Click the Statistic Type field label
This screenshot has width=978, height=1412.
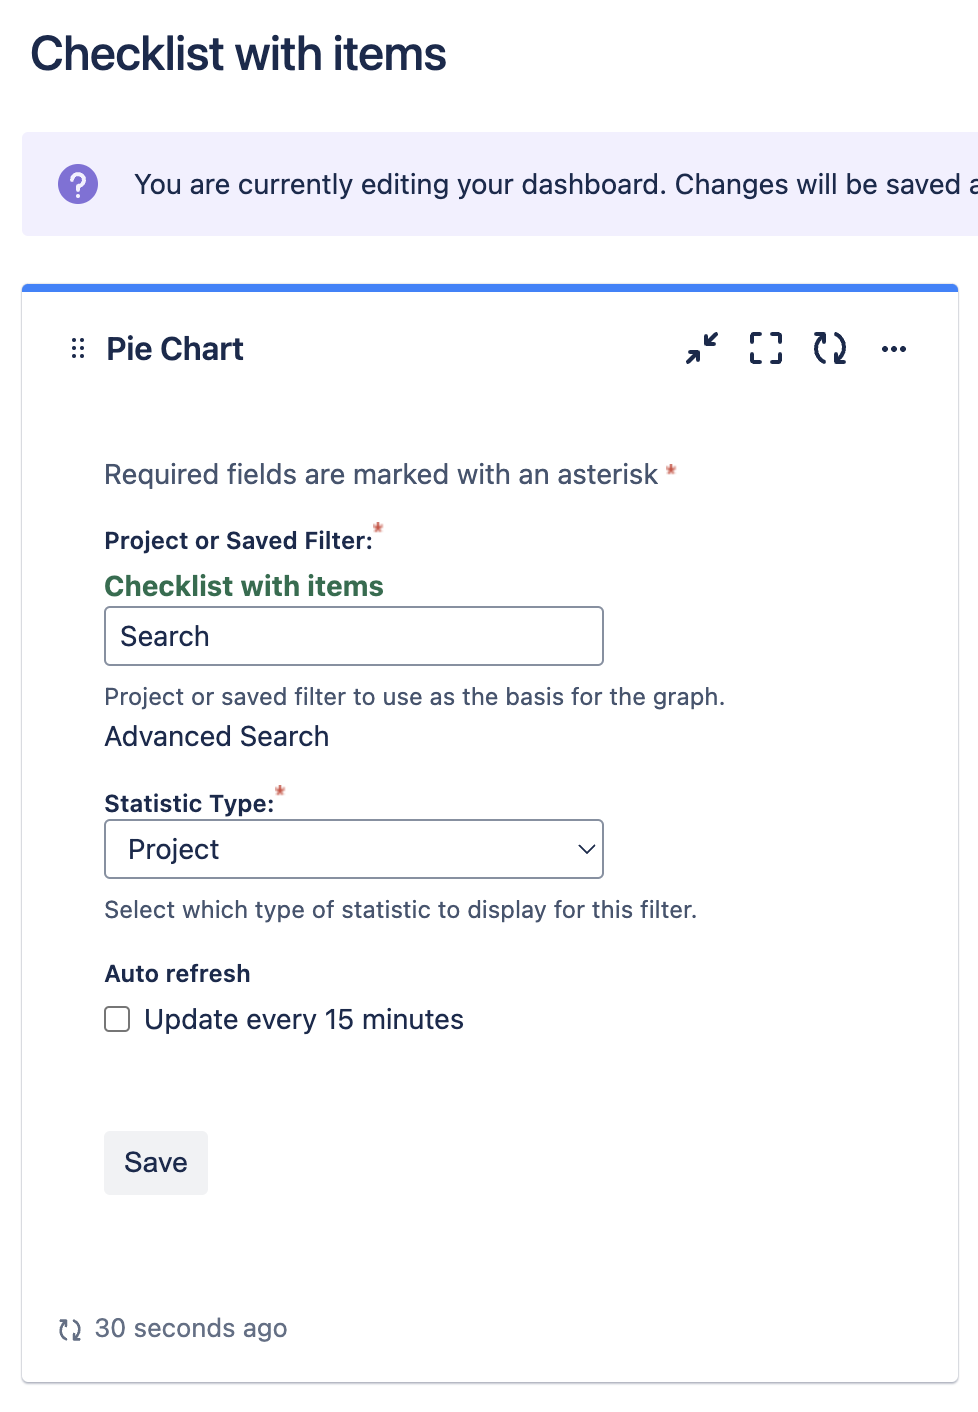[x=189, y=804]
